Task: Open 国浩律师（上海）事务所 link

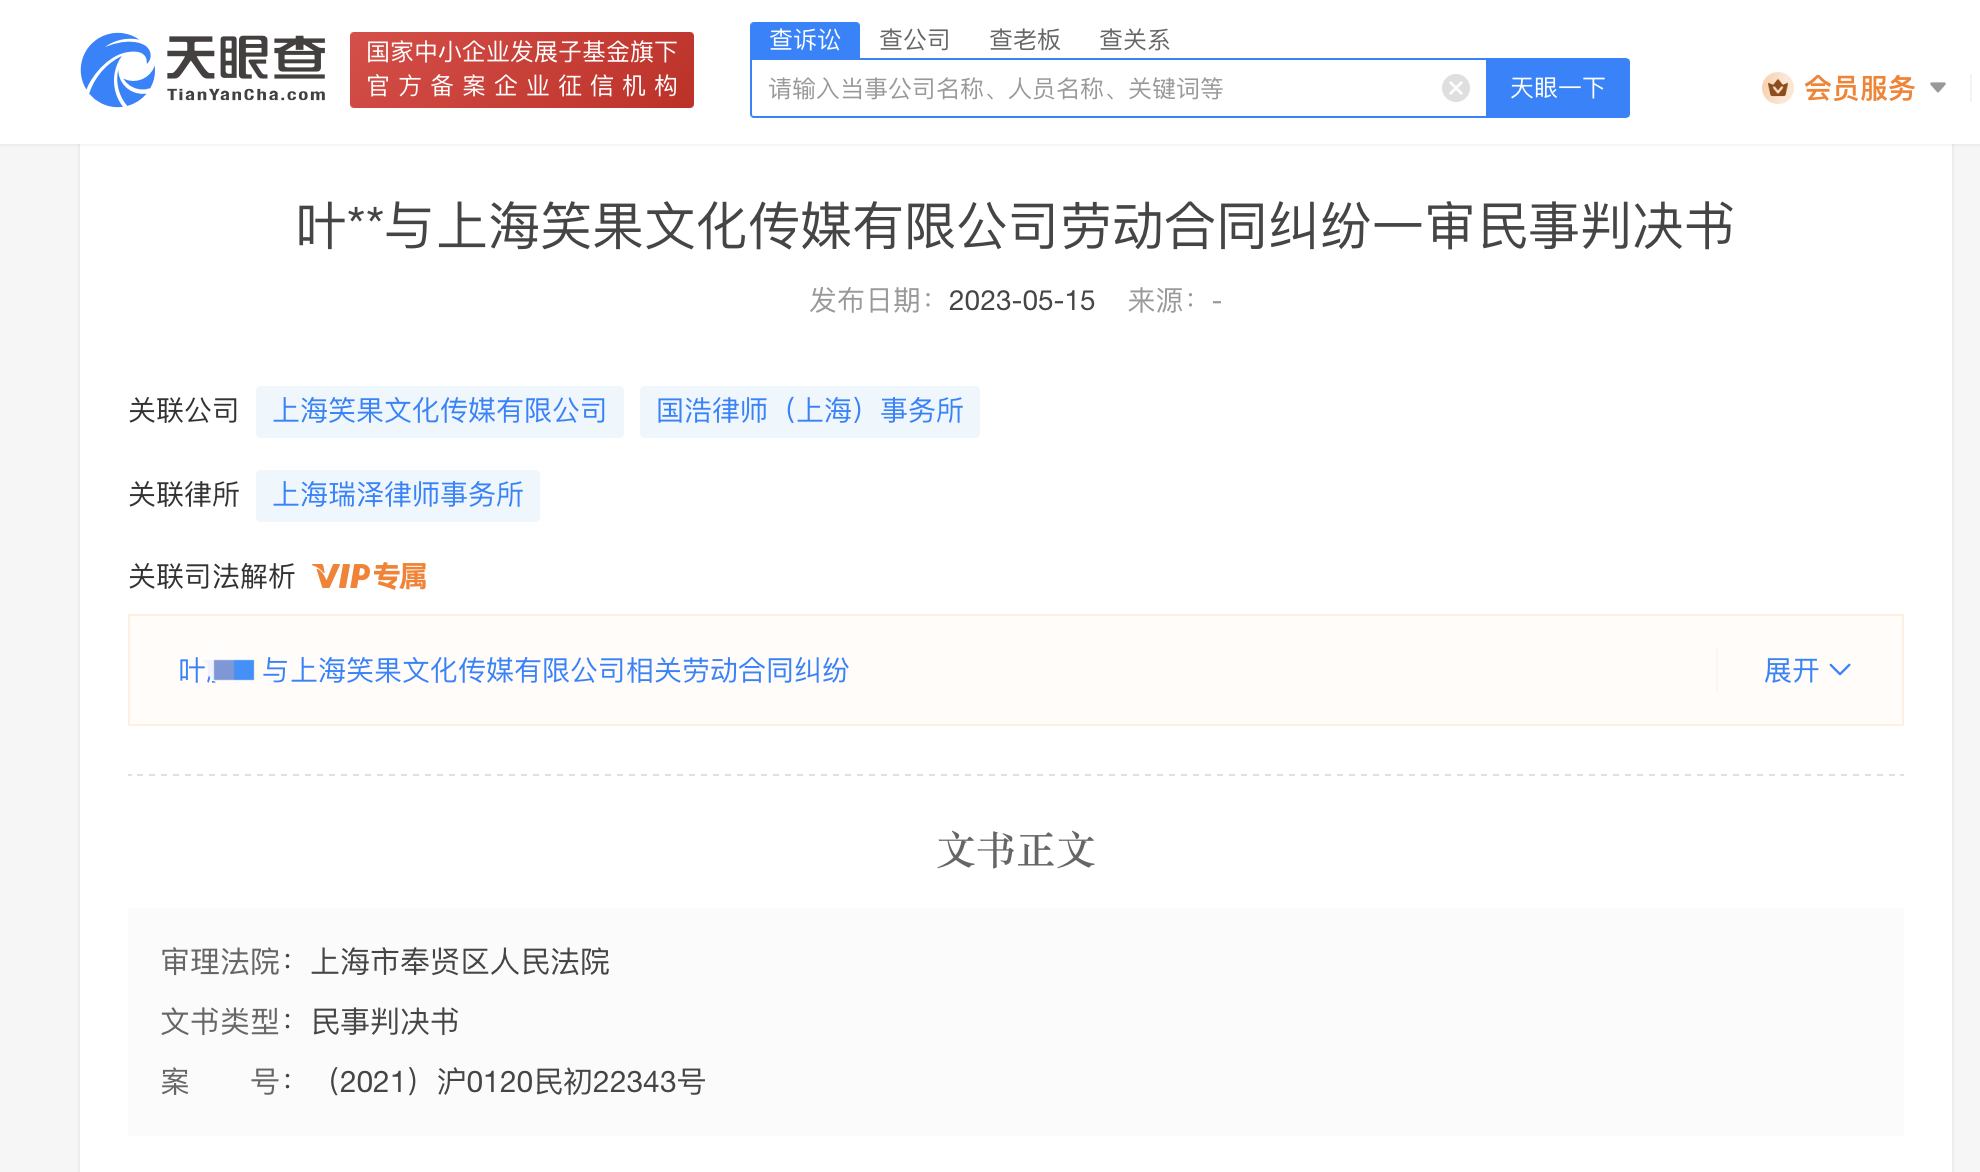Action: [810, 411]
